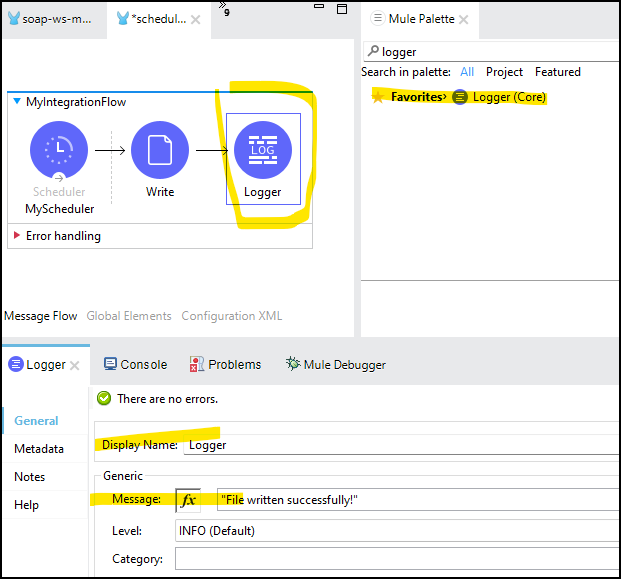Click the magnifier icon in palette search
This screenshot has height=579, width=621.
tap(373, 52)
